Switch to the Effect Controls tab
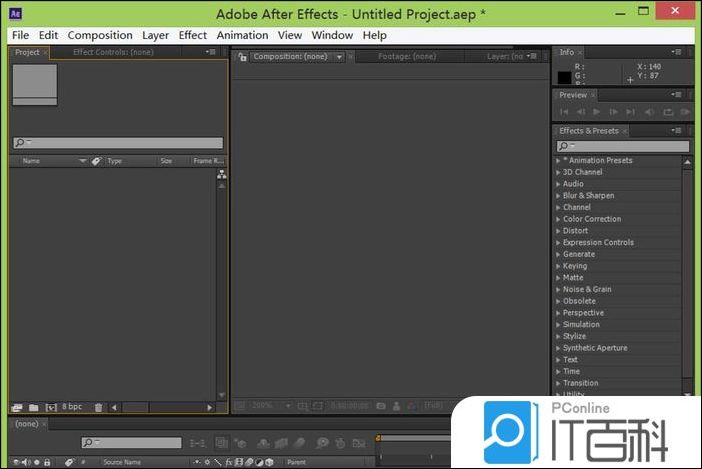This screenshot has height=469, width=702. click(x=112, y=52)
